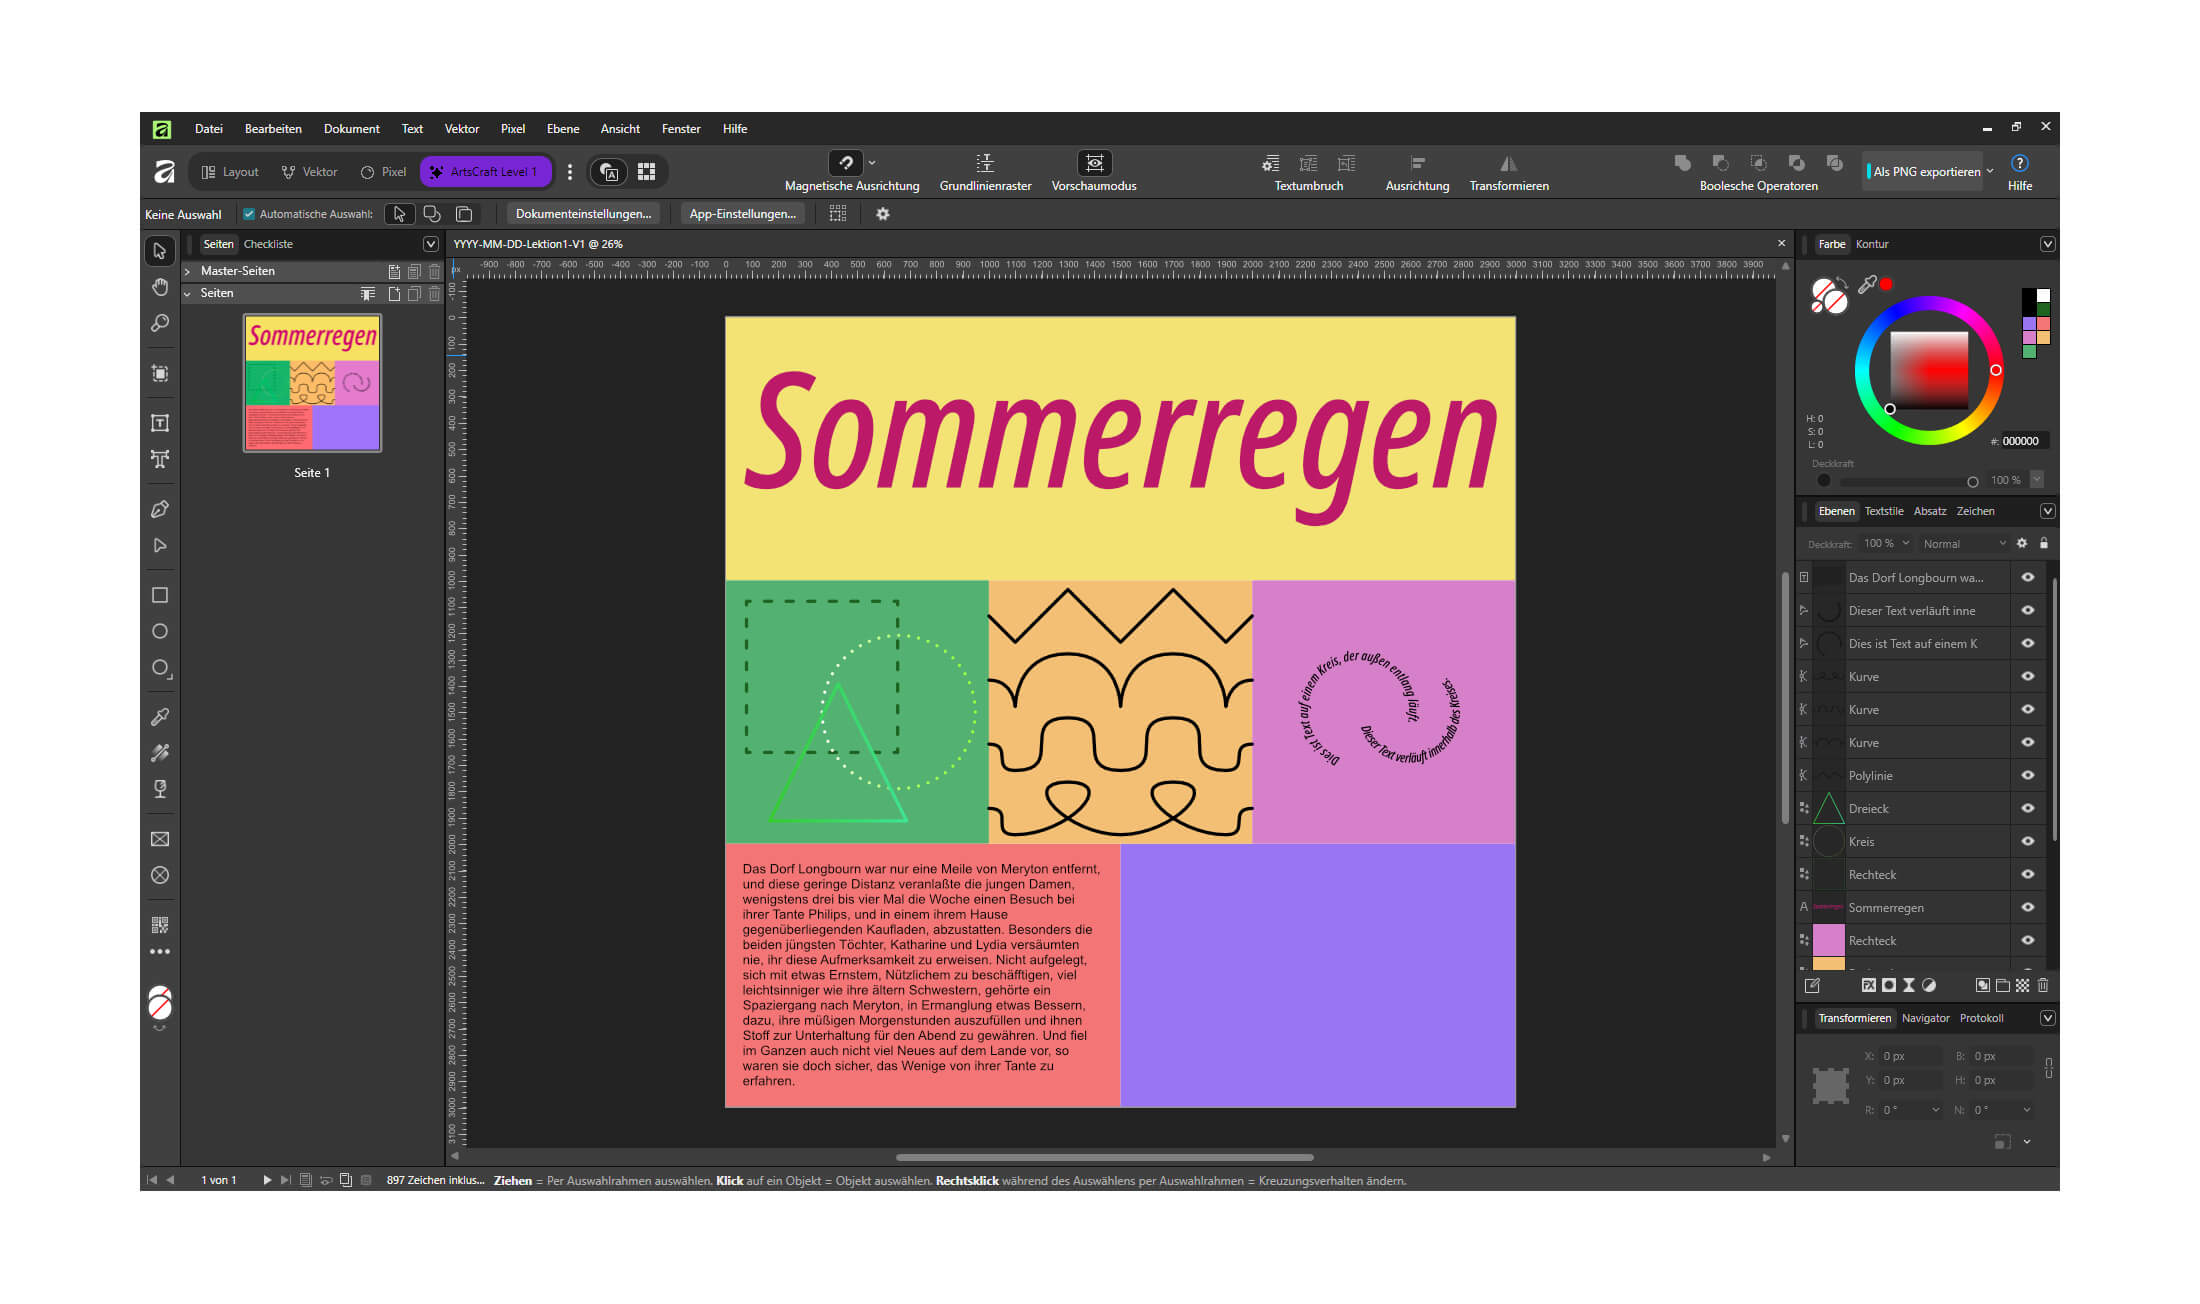Open layer Deckkraft 100 % dropdown
2200x1304 pixels.
[1887, 544]
